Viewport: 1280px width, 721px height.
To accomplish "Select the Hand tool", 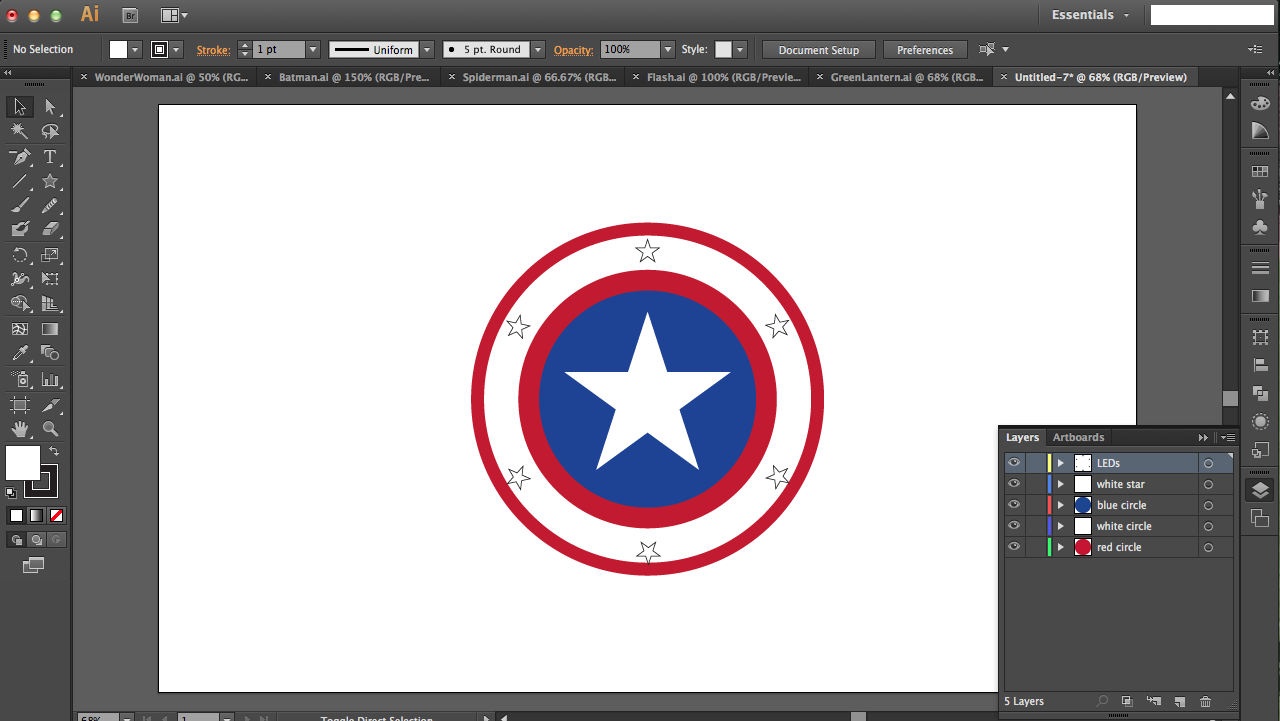I will coord(19,429).
